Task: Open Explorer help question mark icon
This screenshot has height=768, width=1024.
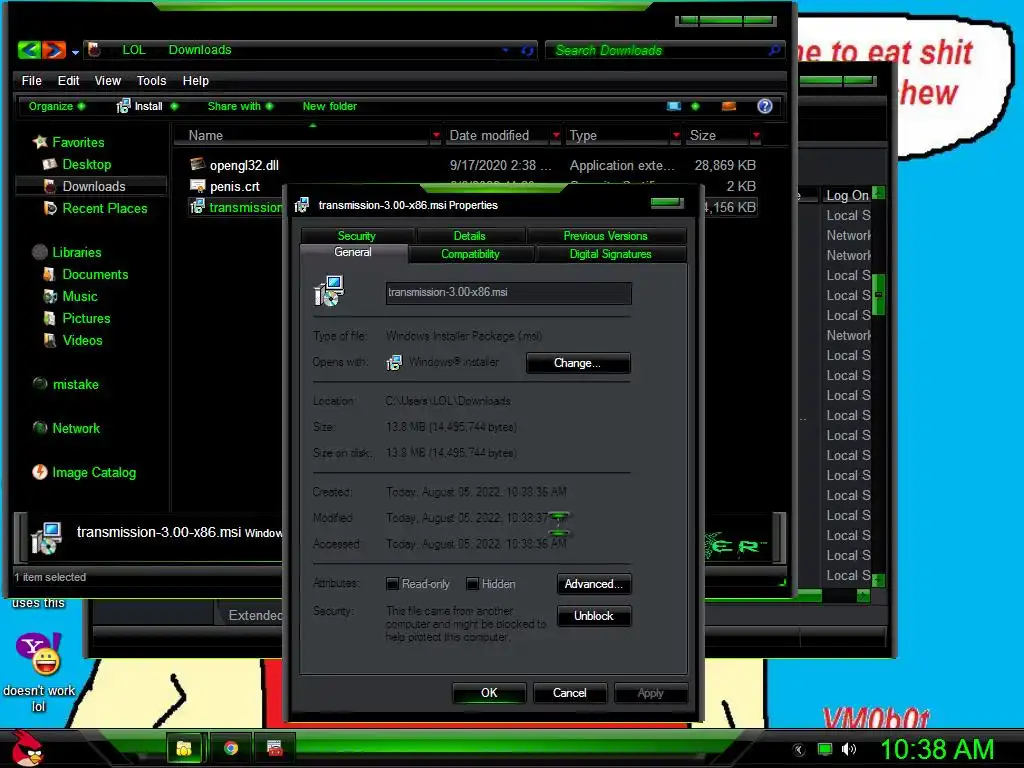Action: pos(765,106)
